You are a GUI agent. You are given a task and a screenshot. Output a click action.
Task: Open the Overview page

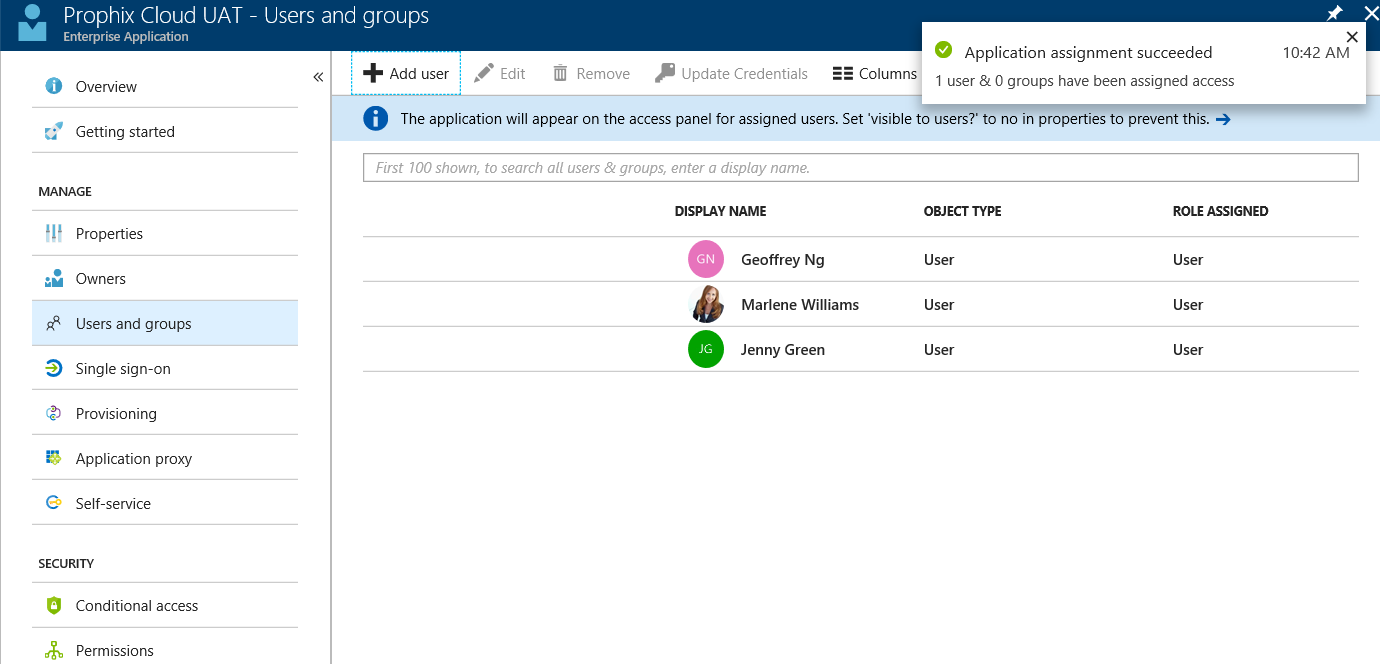[x=165, y=86]
